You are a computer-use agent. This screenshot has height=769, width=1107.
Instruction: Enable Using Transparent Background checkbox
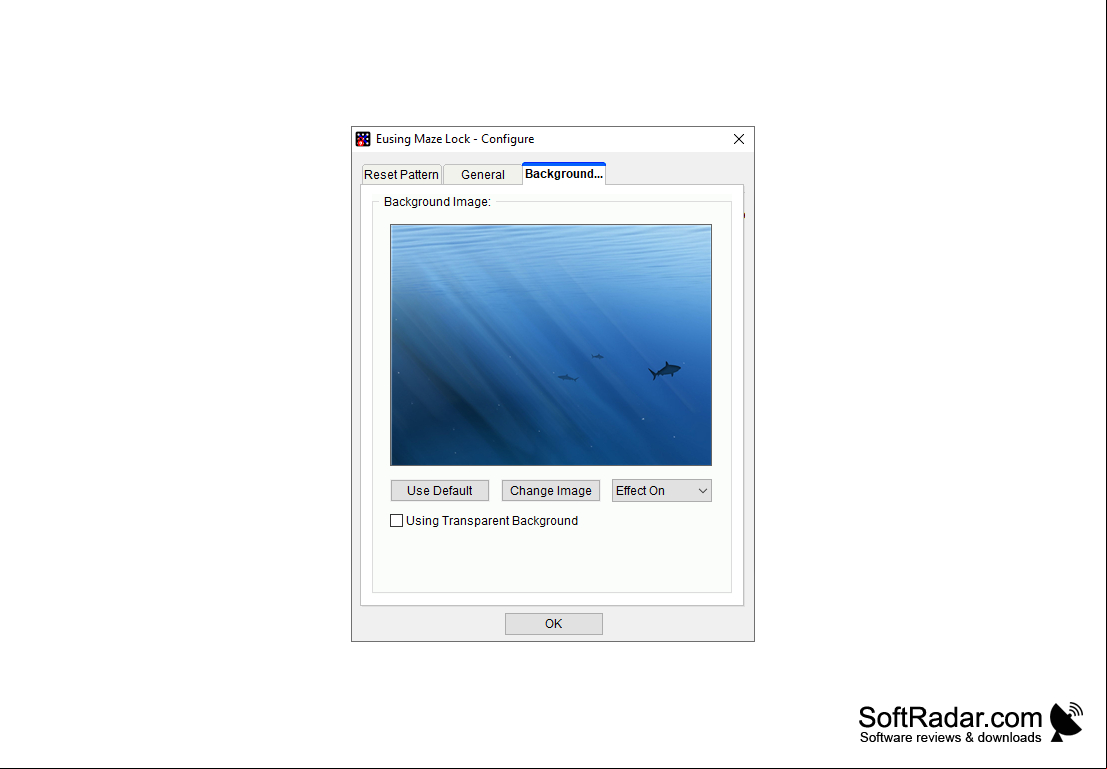click(x=397, y=520)
